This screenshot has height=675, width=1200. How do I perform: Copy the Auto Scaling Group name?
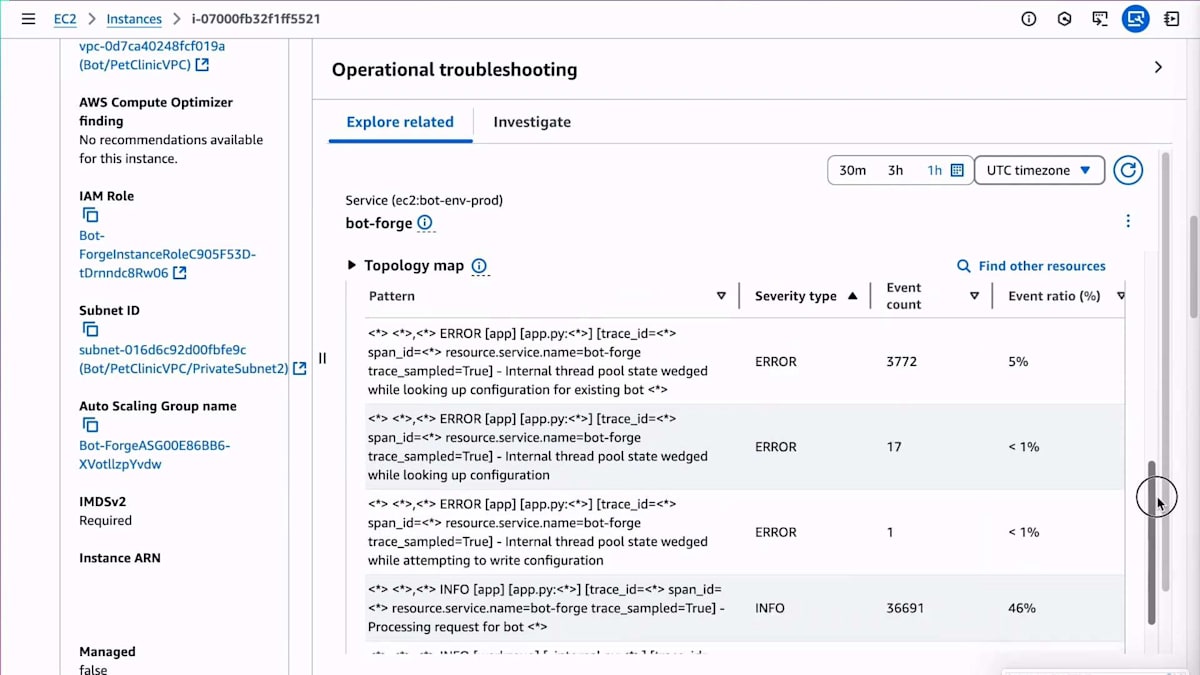point(90,425)
